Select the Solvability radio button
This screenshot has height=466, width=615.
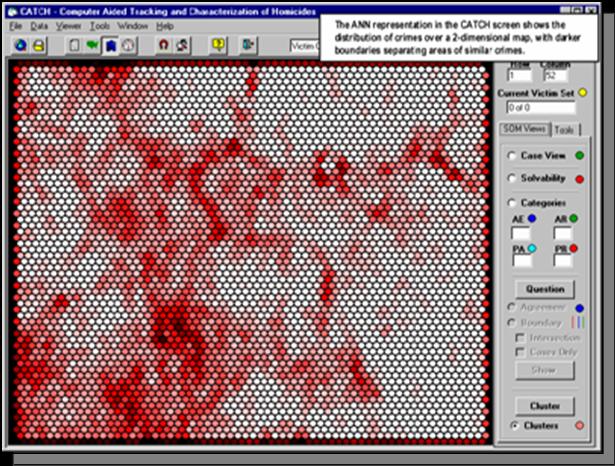(x=512, y=179)
